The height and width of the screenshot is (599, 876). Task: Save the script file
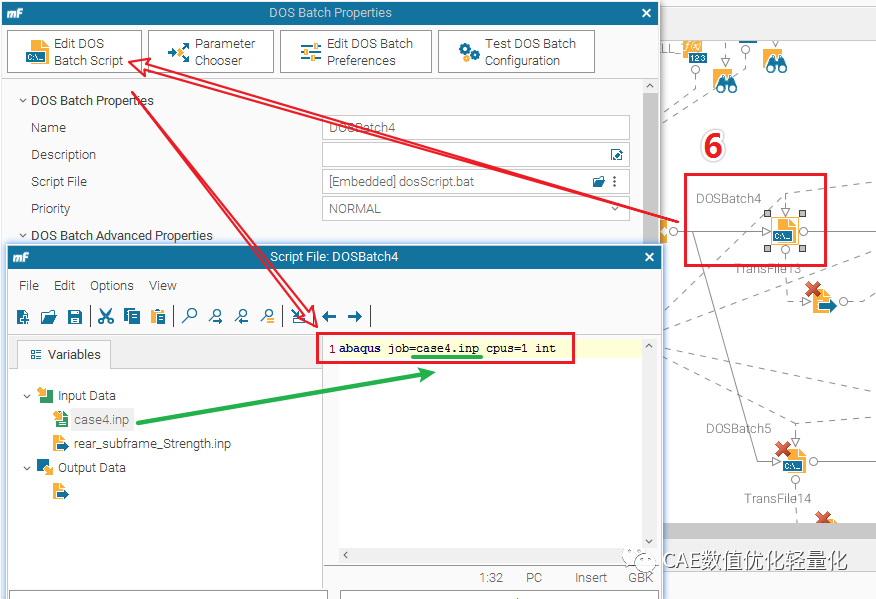[75, 317]
